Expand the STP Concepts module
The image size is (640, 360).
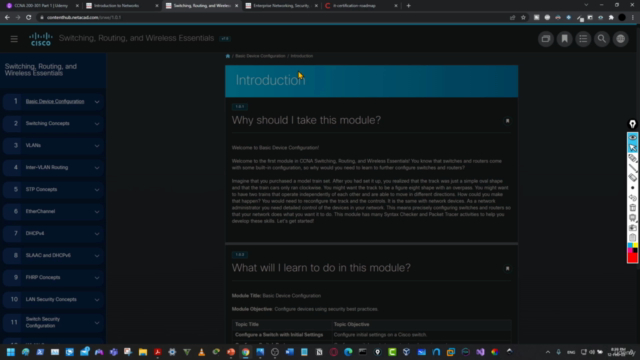pyautogui.click(x=97, y=190)
